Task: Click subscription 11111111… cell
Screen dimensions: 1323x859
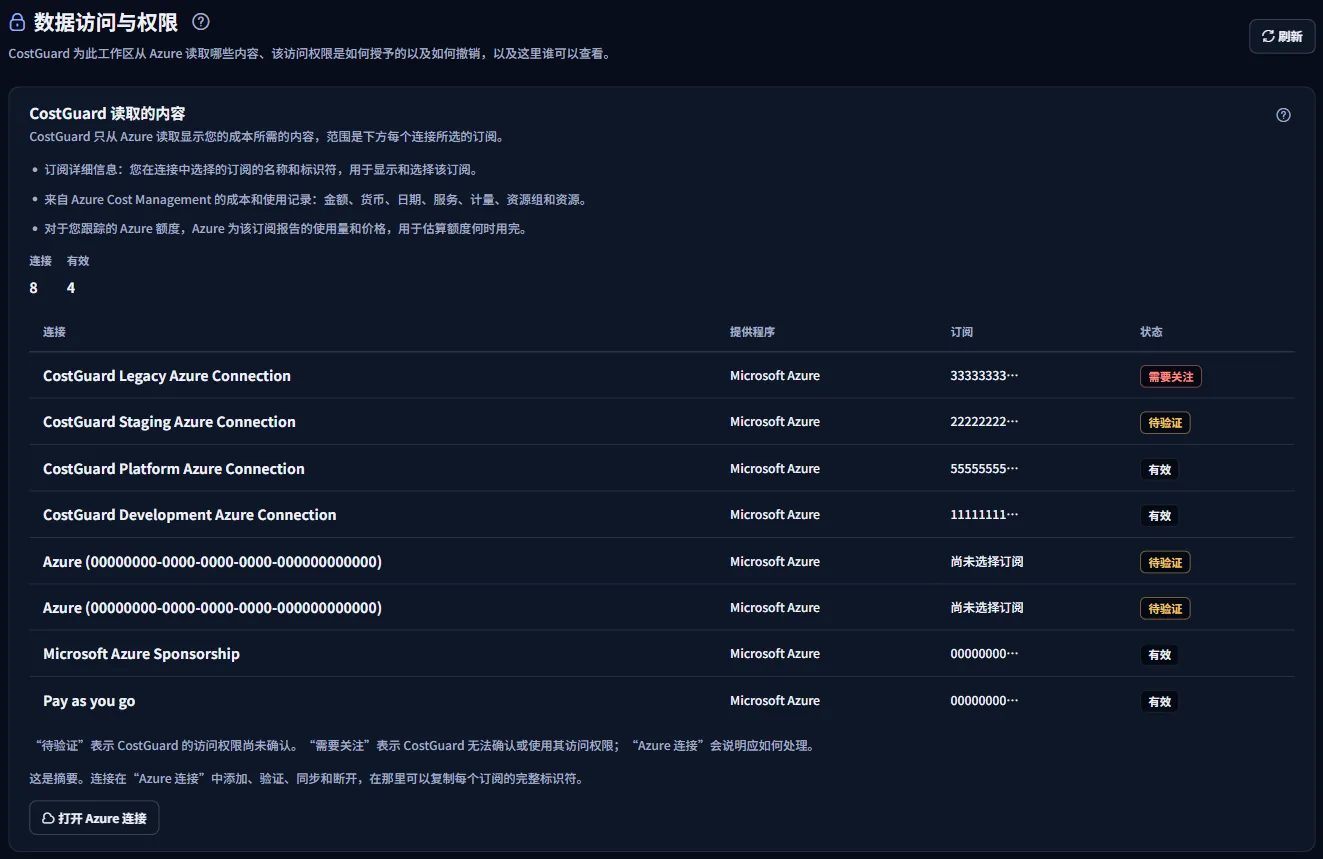Action: pyautogui.click(x=984, y=515)
